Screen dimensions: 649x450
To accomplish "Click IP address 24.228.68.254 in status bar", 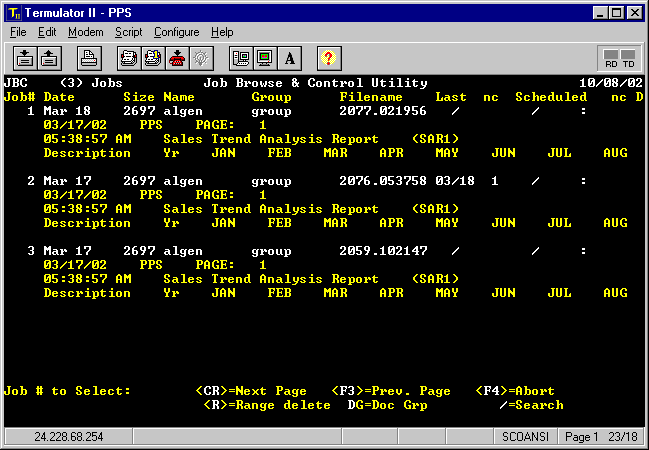I will 69,437.
